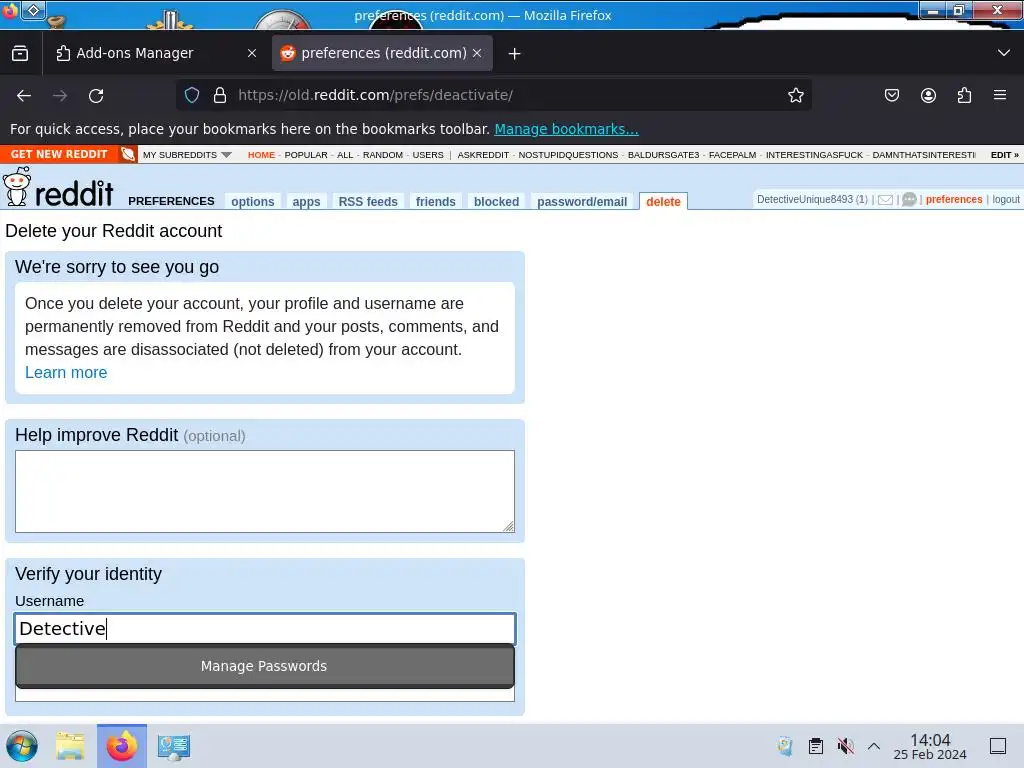This screenshot has width=1024, height=768.
Task: Switch to the Add-ons Manager tab
Action: click(157, 53)
